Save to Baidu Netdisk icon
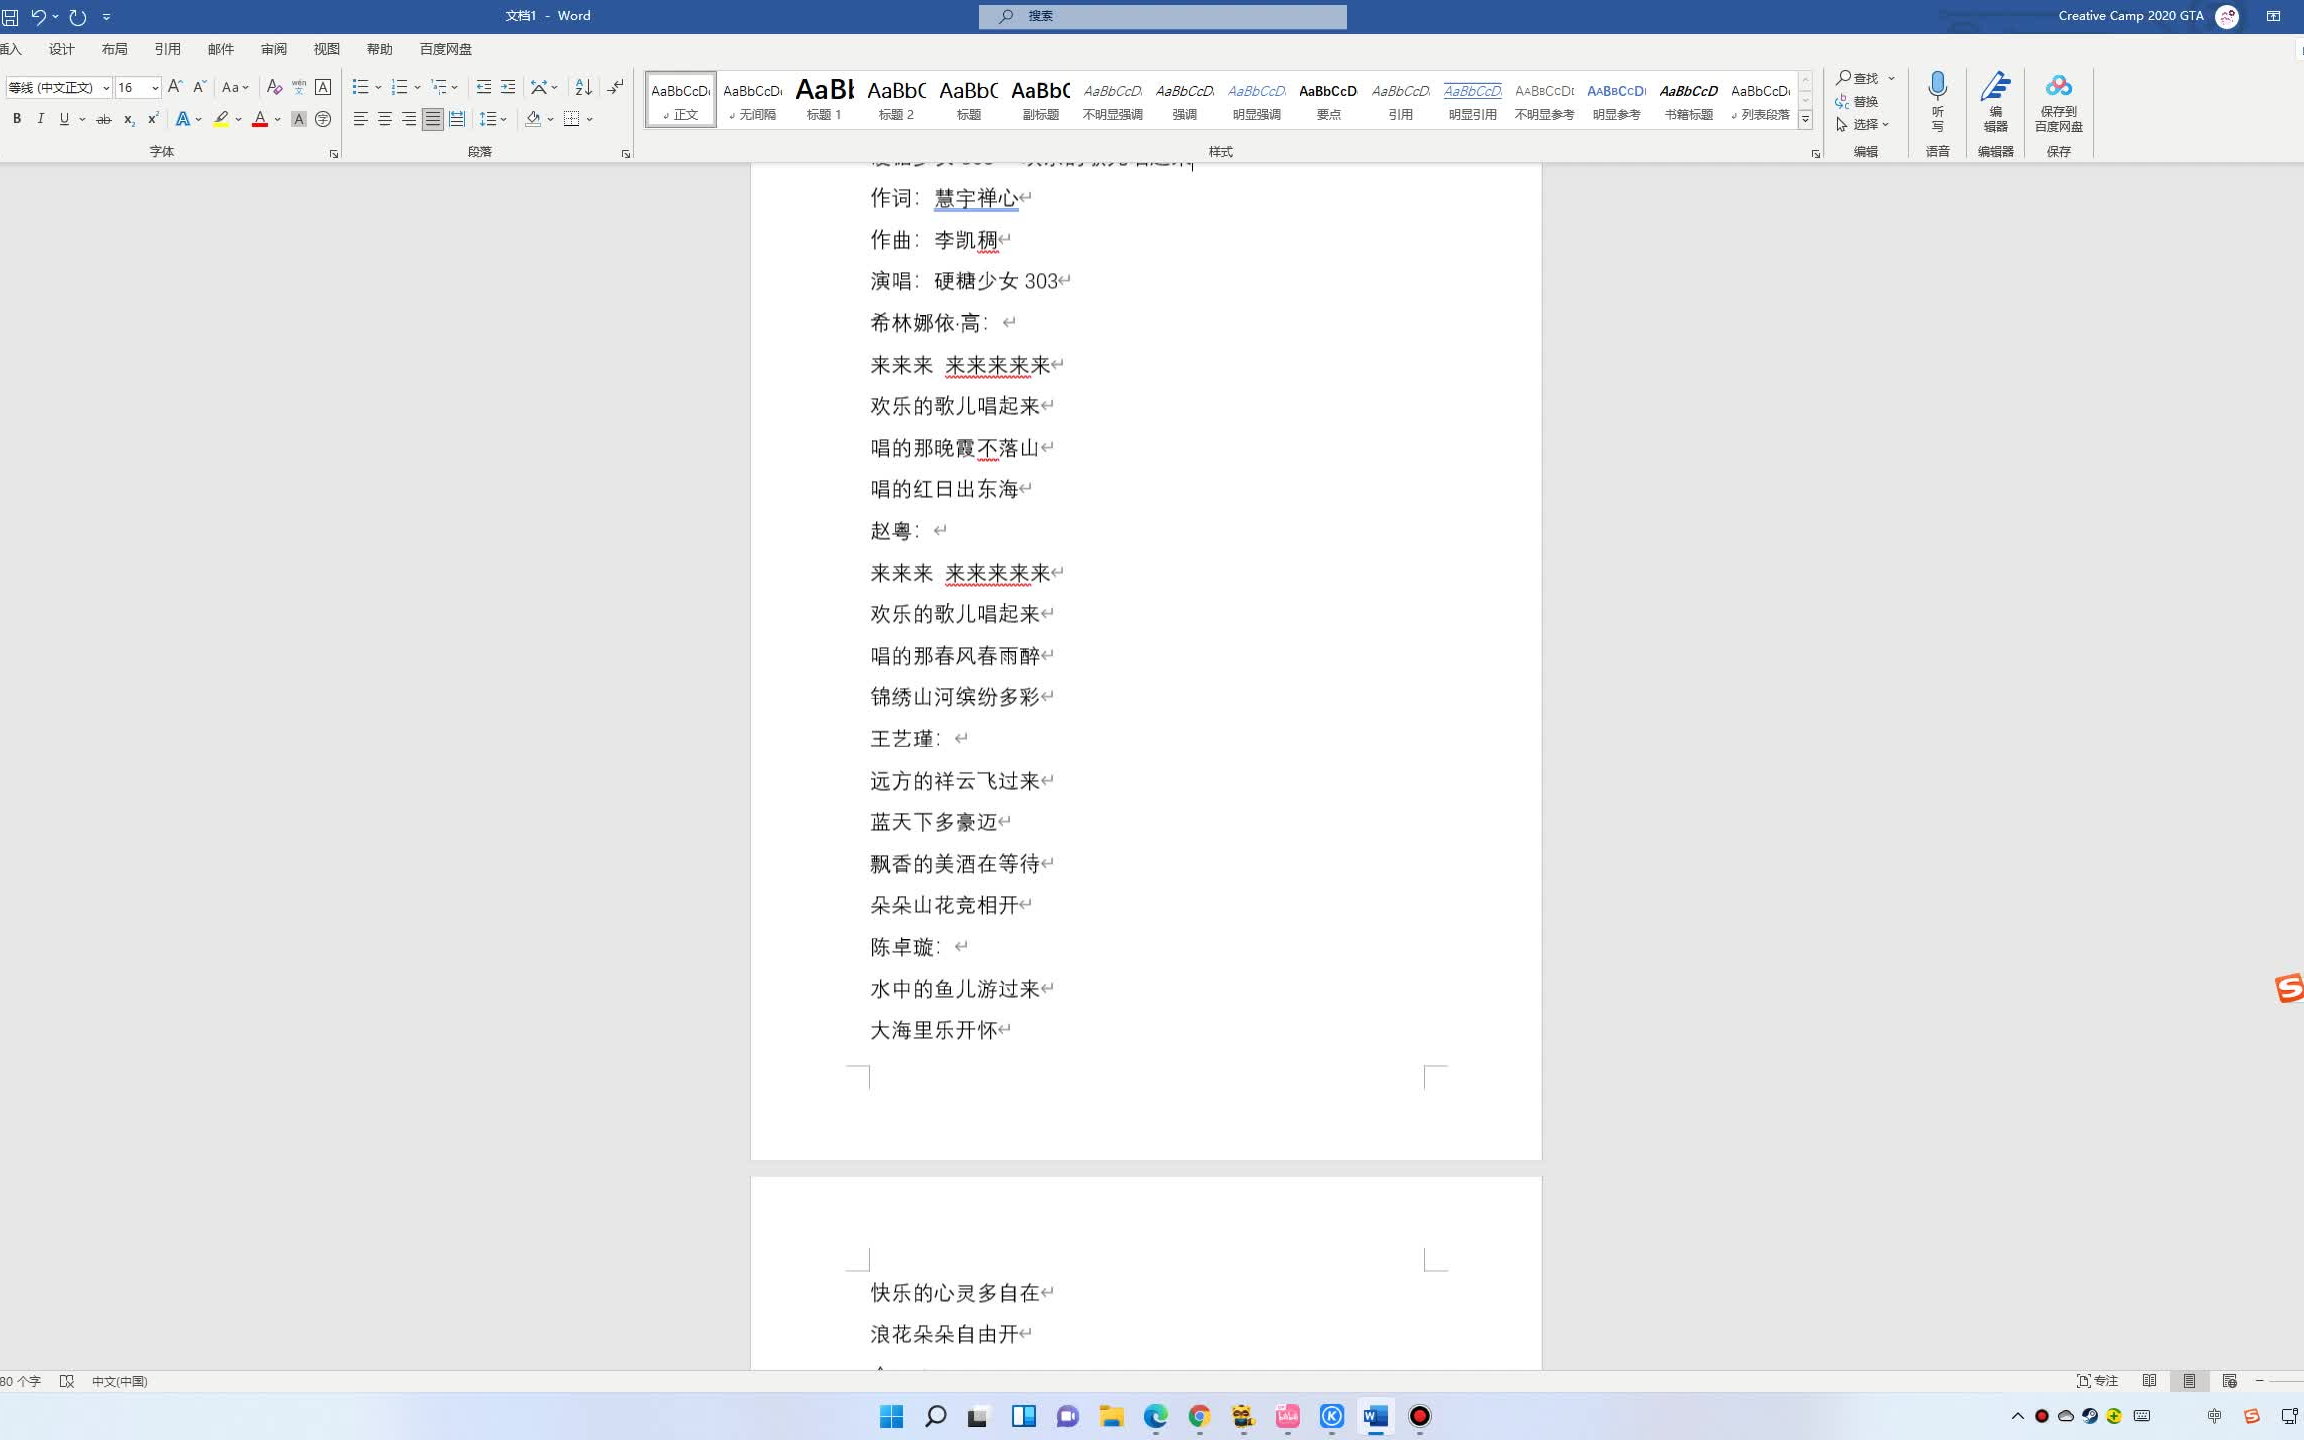 [x=2058, y=100]
